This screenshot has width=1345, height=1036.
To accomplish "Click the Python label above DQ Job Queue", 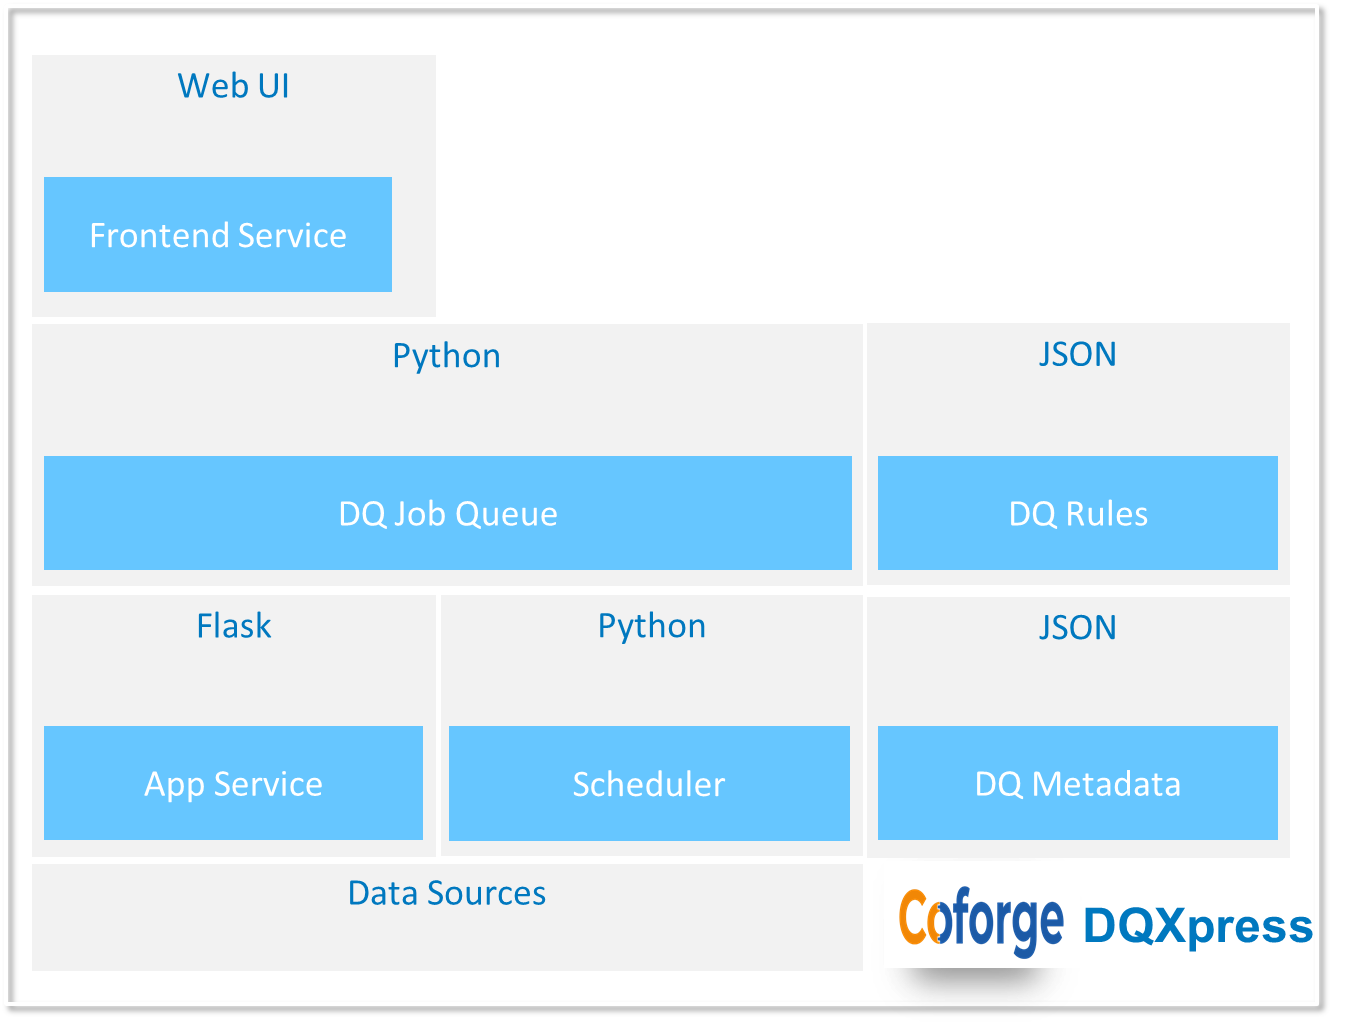I will coord(446,356).
